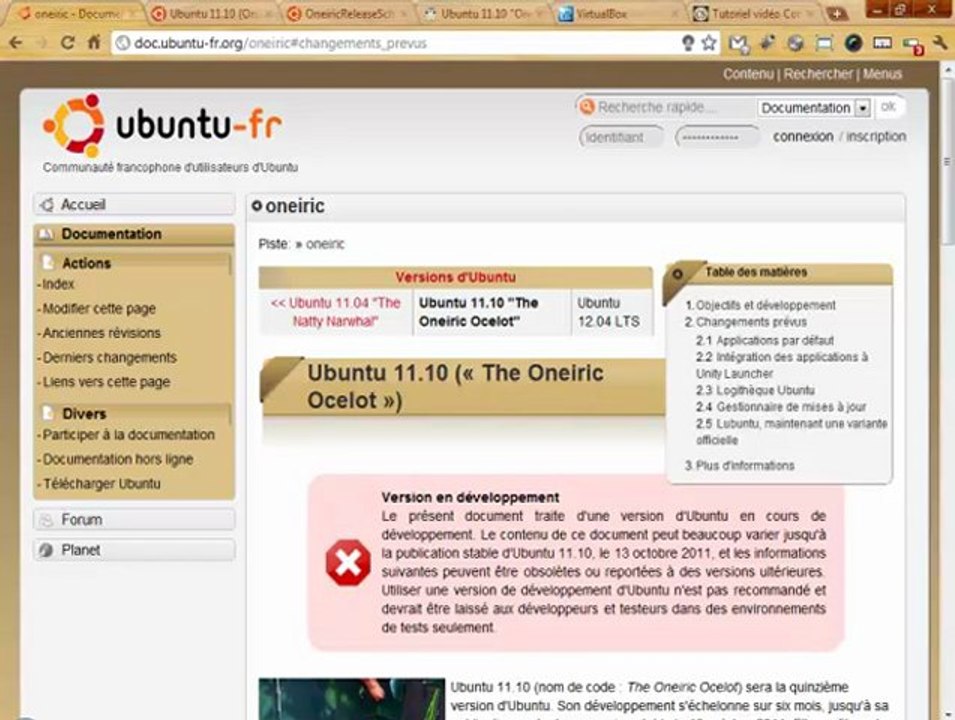Viewport: 955px width, 720px height.
Task: Open the Ubuntu 12.04 LTS link
Action: coord(608,312)
